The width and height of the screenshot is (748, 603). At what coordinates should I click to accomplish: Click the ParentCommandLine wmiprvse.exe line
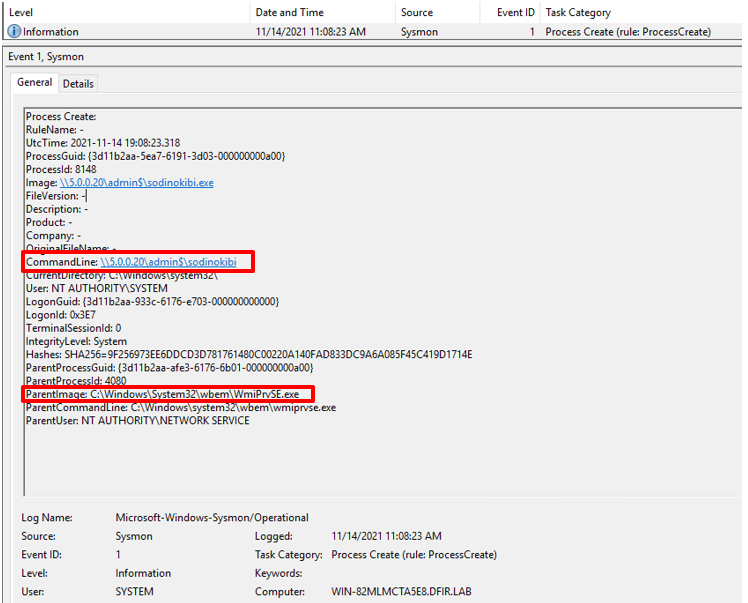click(181, 407)
